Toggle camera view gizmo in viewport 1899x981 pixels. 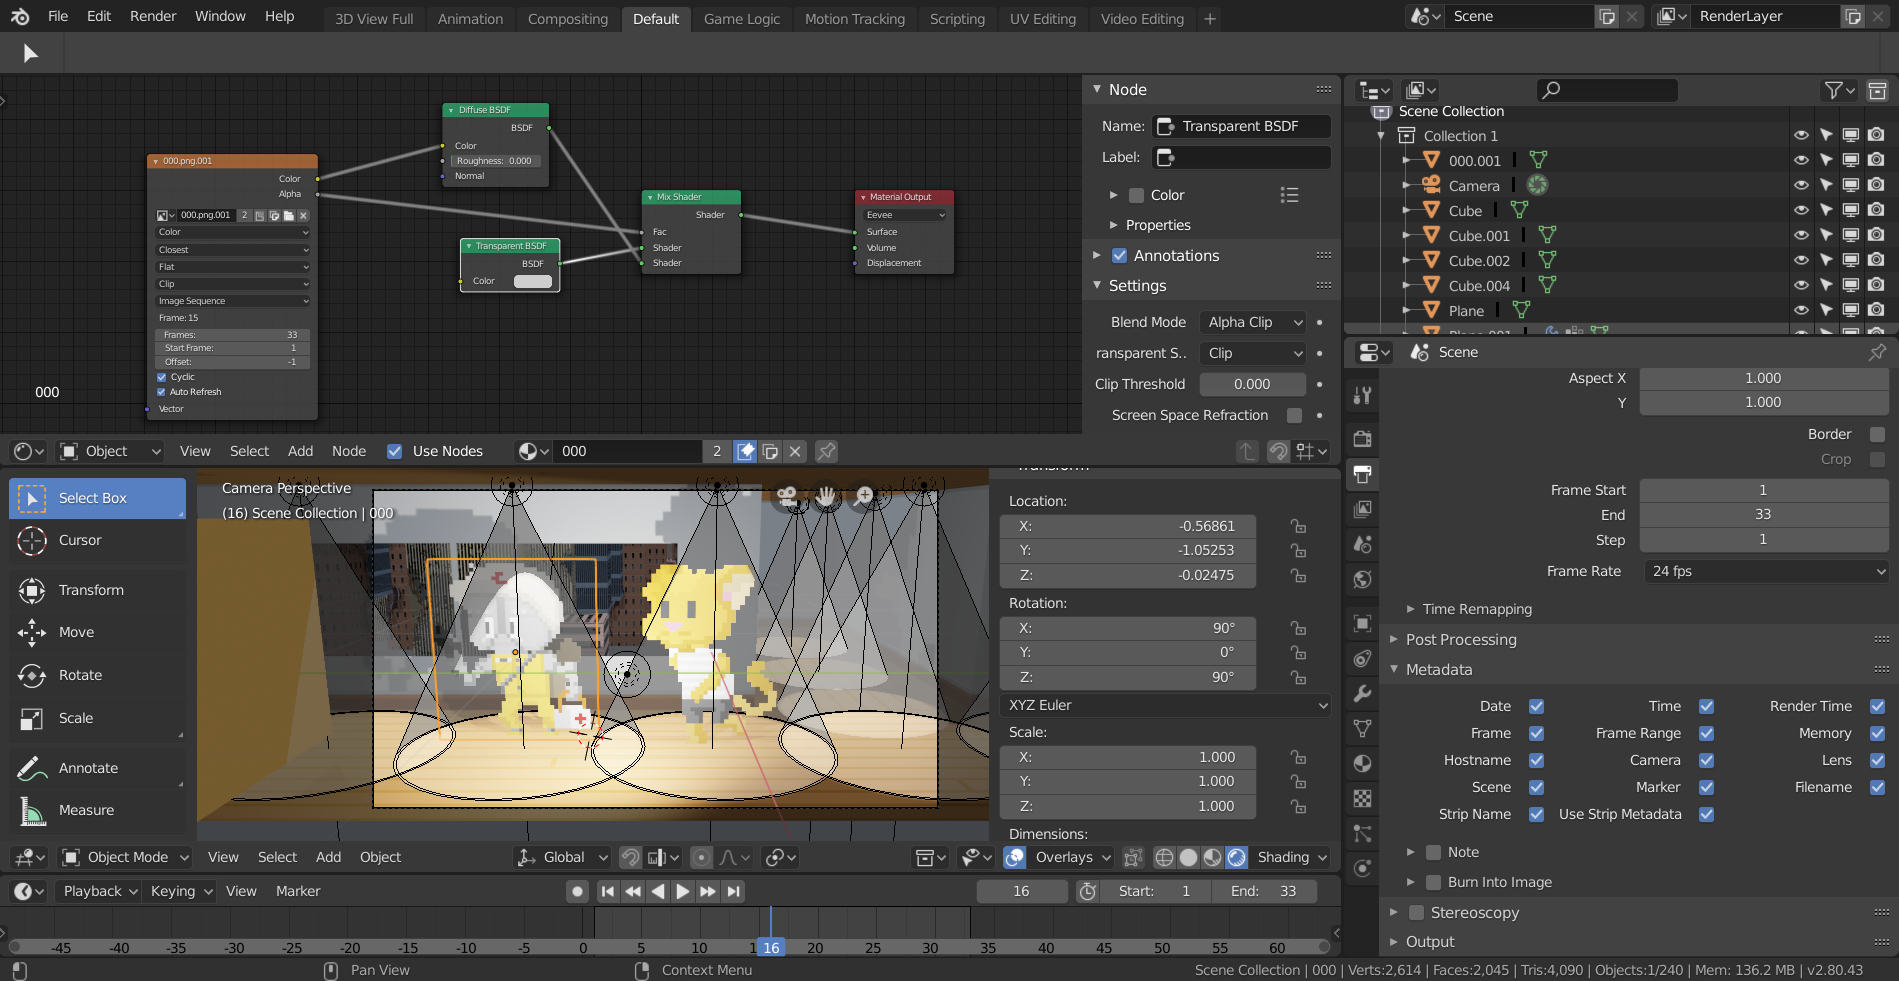(787, 495)
